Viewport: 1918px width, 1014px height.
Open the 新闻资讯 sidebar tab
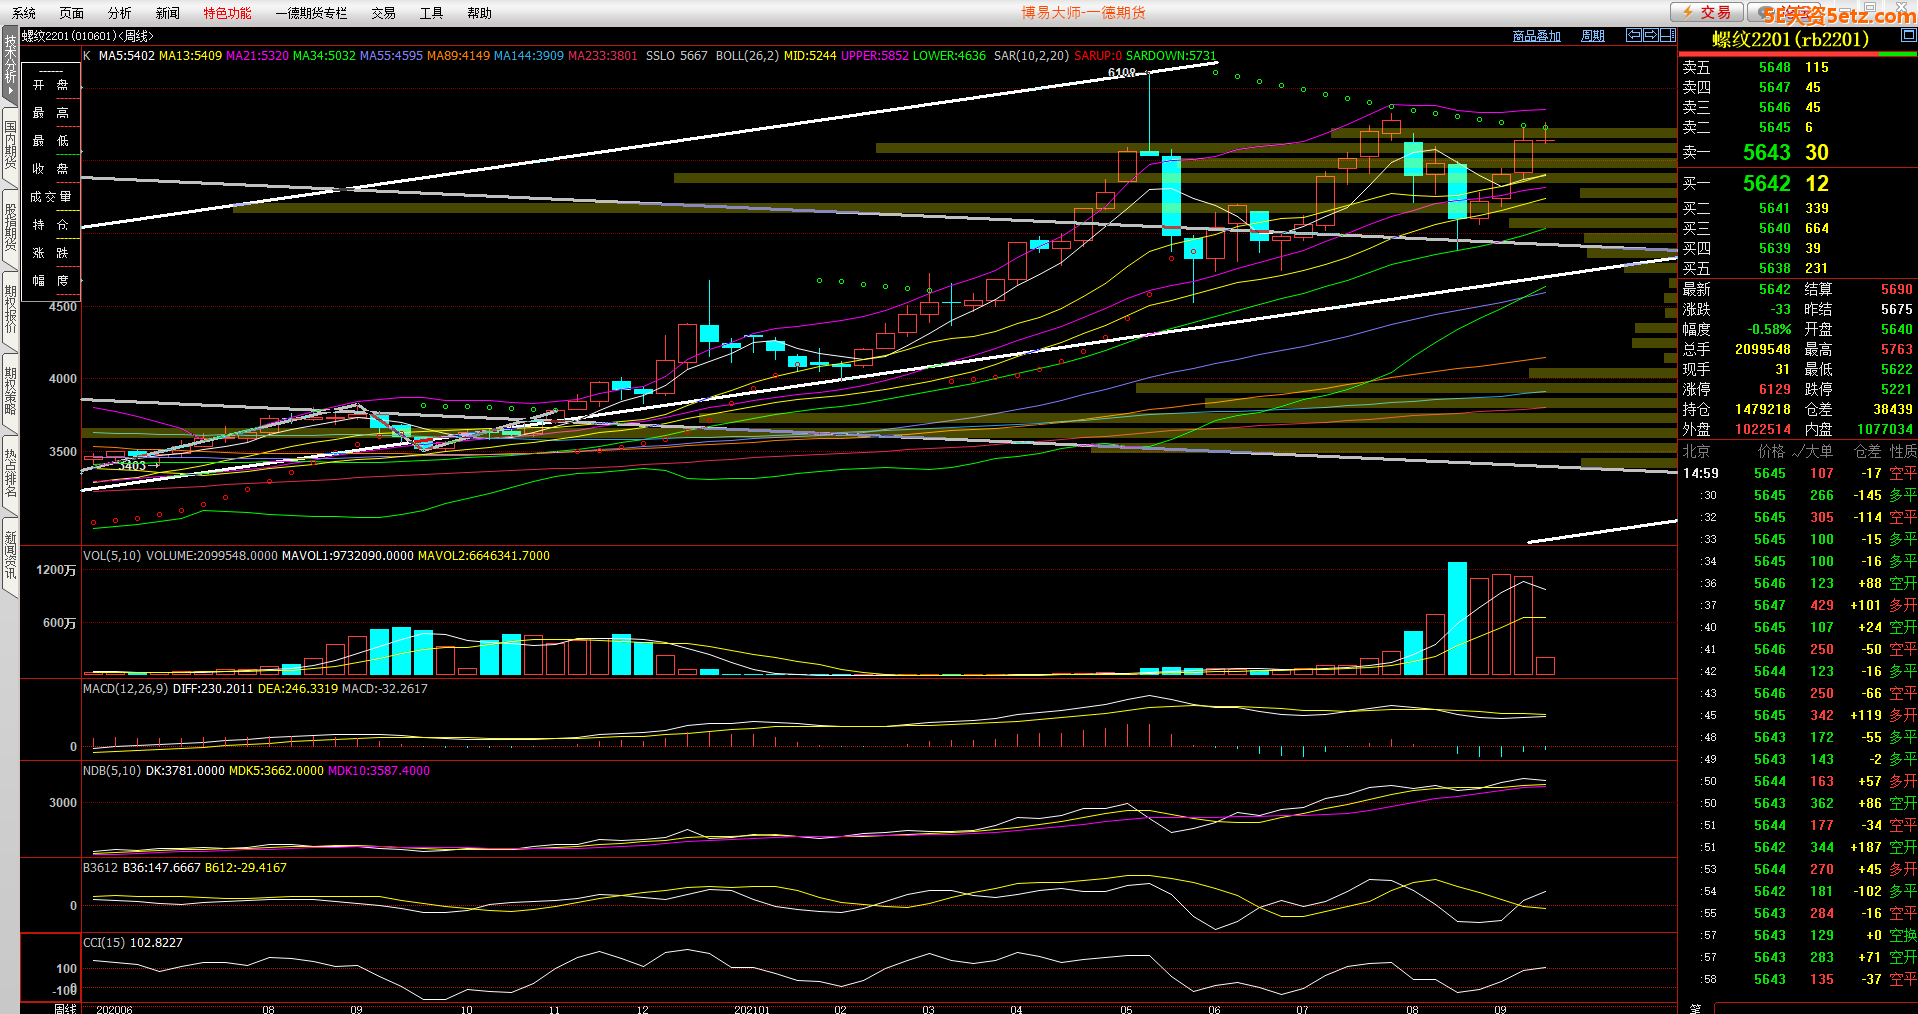(10, 556)
